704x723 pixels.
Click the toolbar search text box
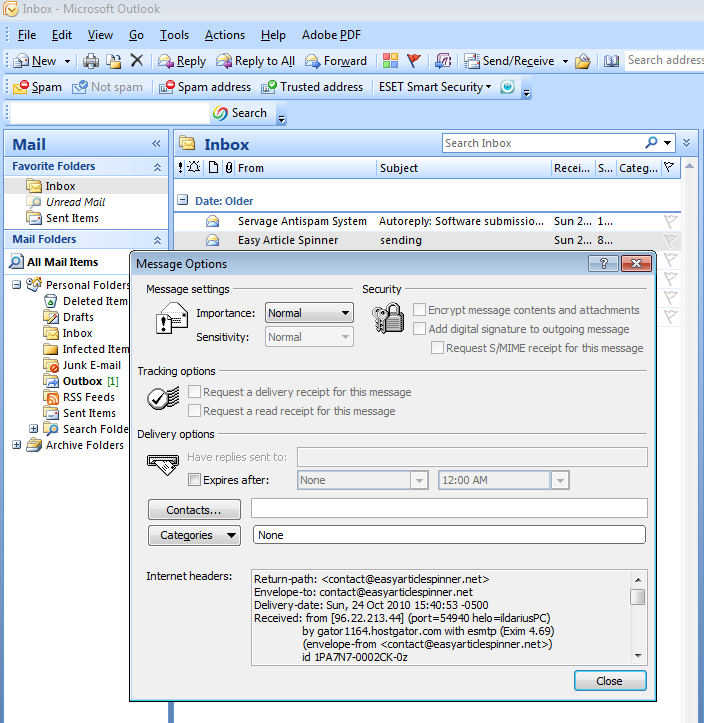[110, 113]
